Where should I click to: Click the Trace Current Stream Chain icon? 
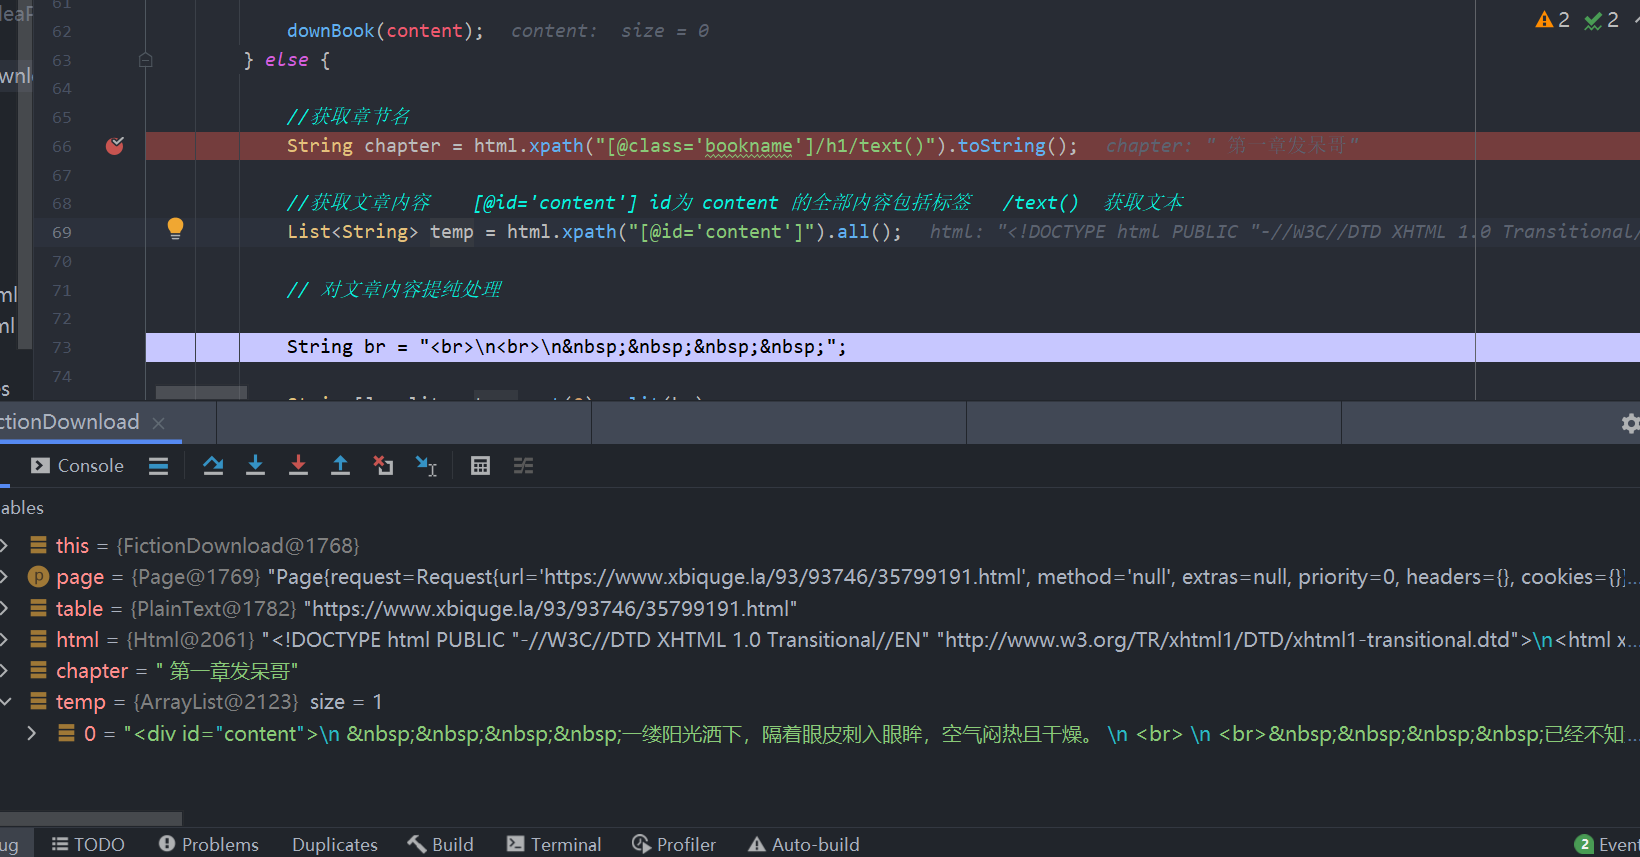pyautogui.click(x=523, y=466)
